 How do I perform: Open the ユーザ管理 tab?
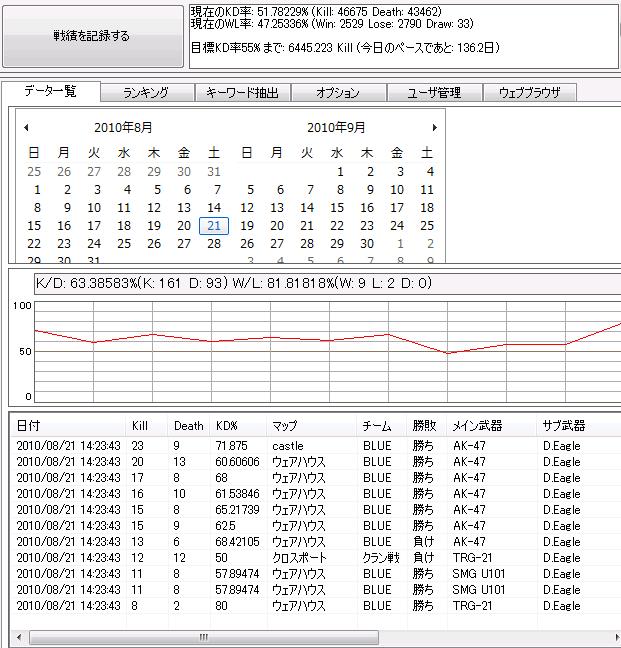434,93
